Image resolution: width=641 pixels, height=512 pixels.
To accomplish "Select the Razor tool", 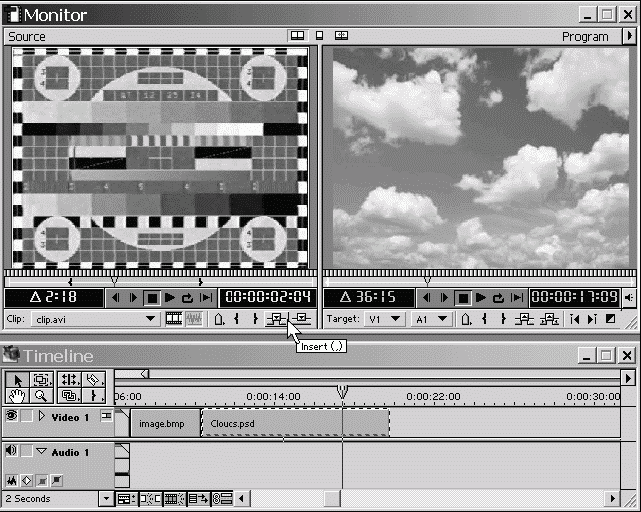I will (x=94, y=380).
